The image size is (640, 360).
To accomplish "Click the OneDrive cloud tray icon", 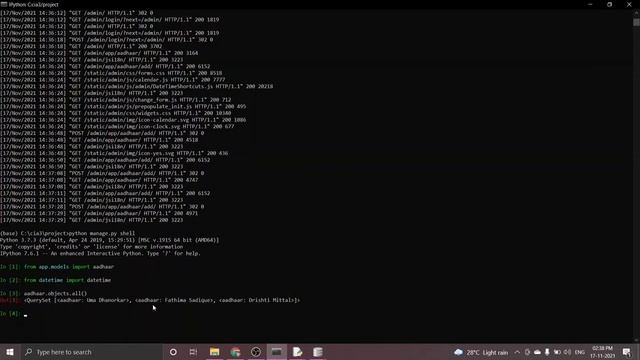I will tap(537, 352).
